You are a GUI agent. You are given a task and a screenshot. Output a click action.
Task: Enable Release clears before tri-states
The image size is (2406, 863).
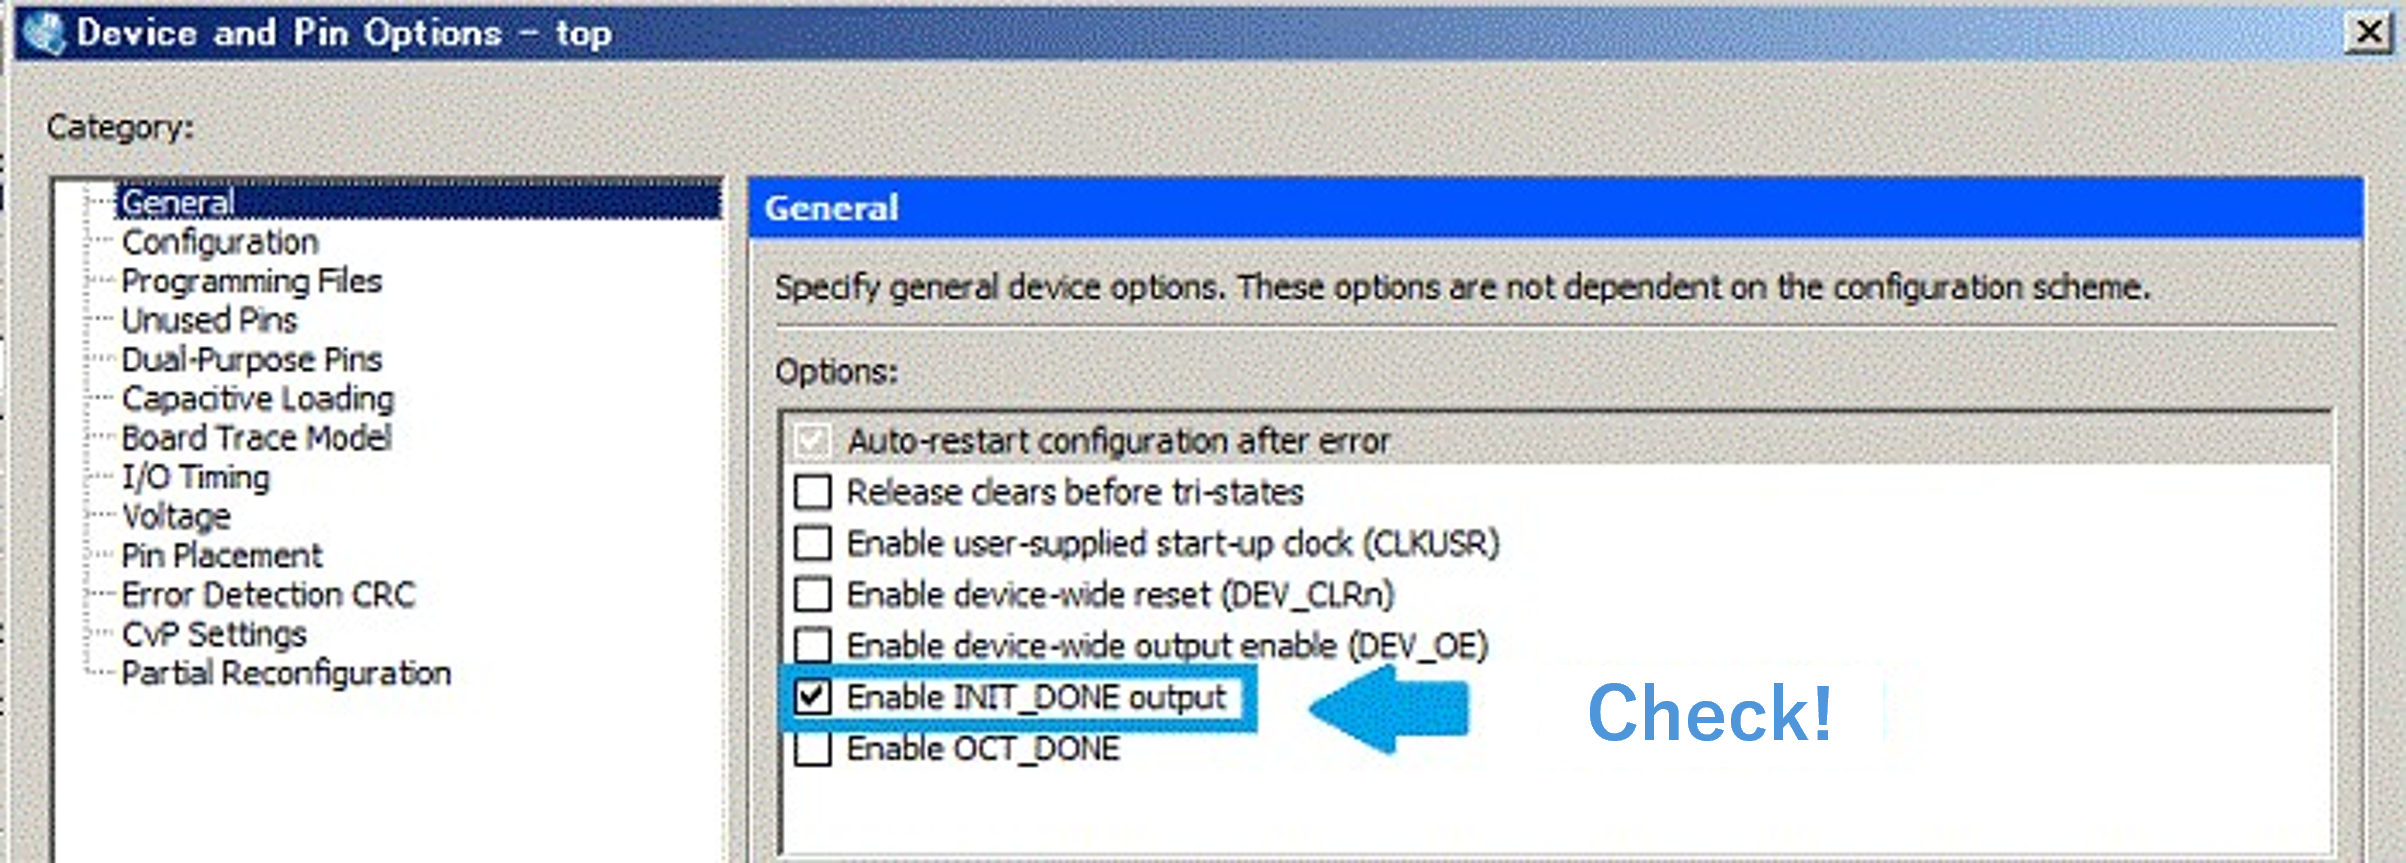click(x=812, y=492)
